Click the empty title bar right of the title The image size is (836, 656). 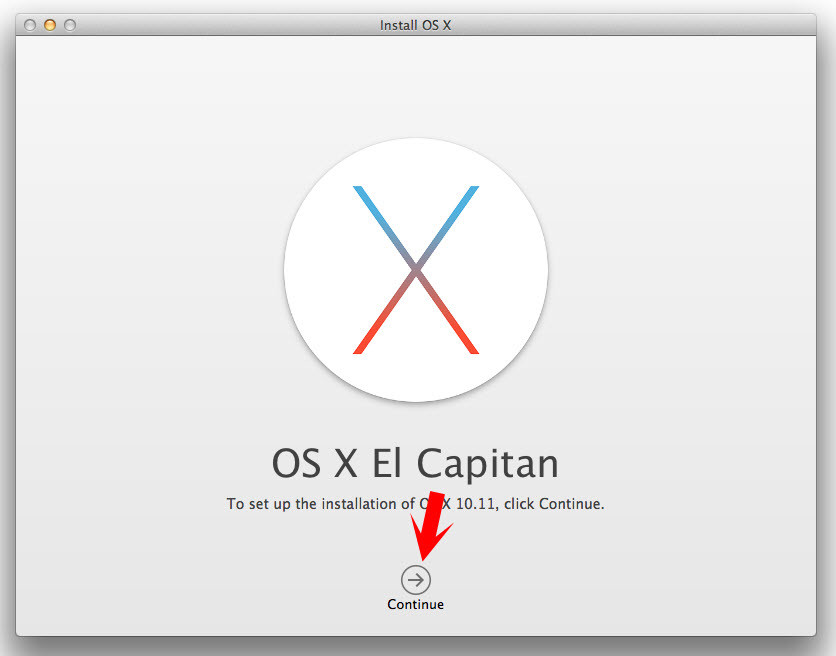click(640, 25)
